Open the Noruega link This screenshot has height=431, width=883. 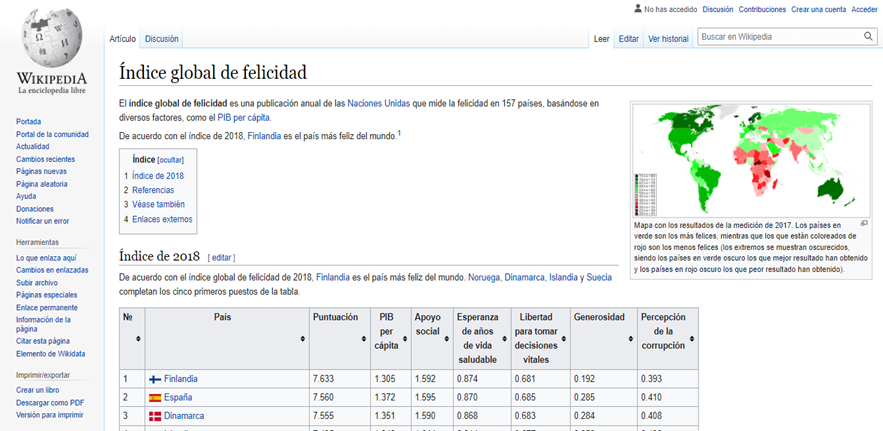(484, 277)
